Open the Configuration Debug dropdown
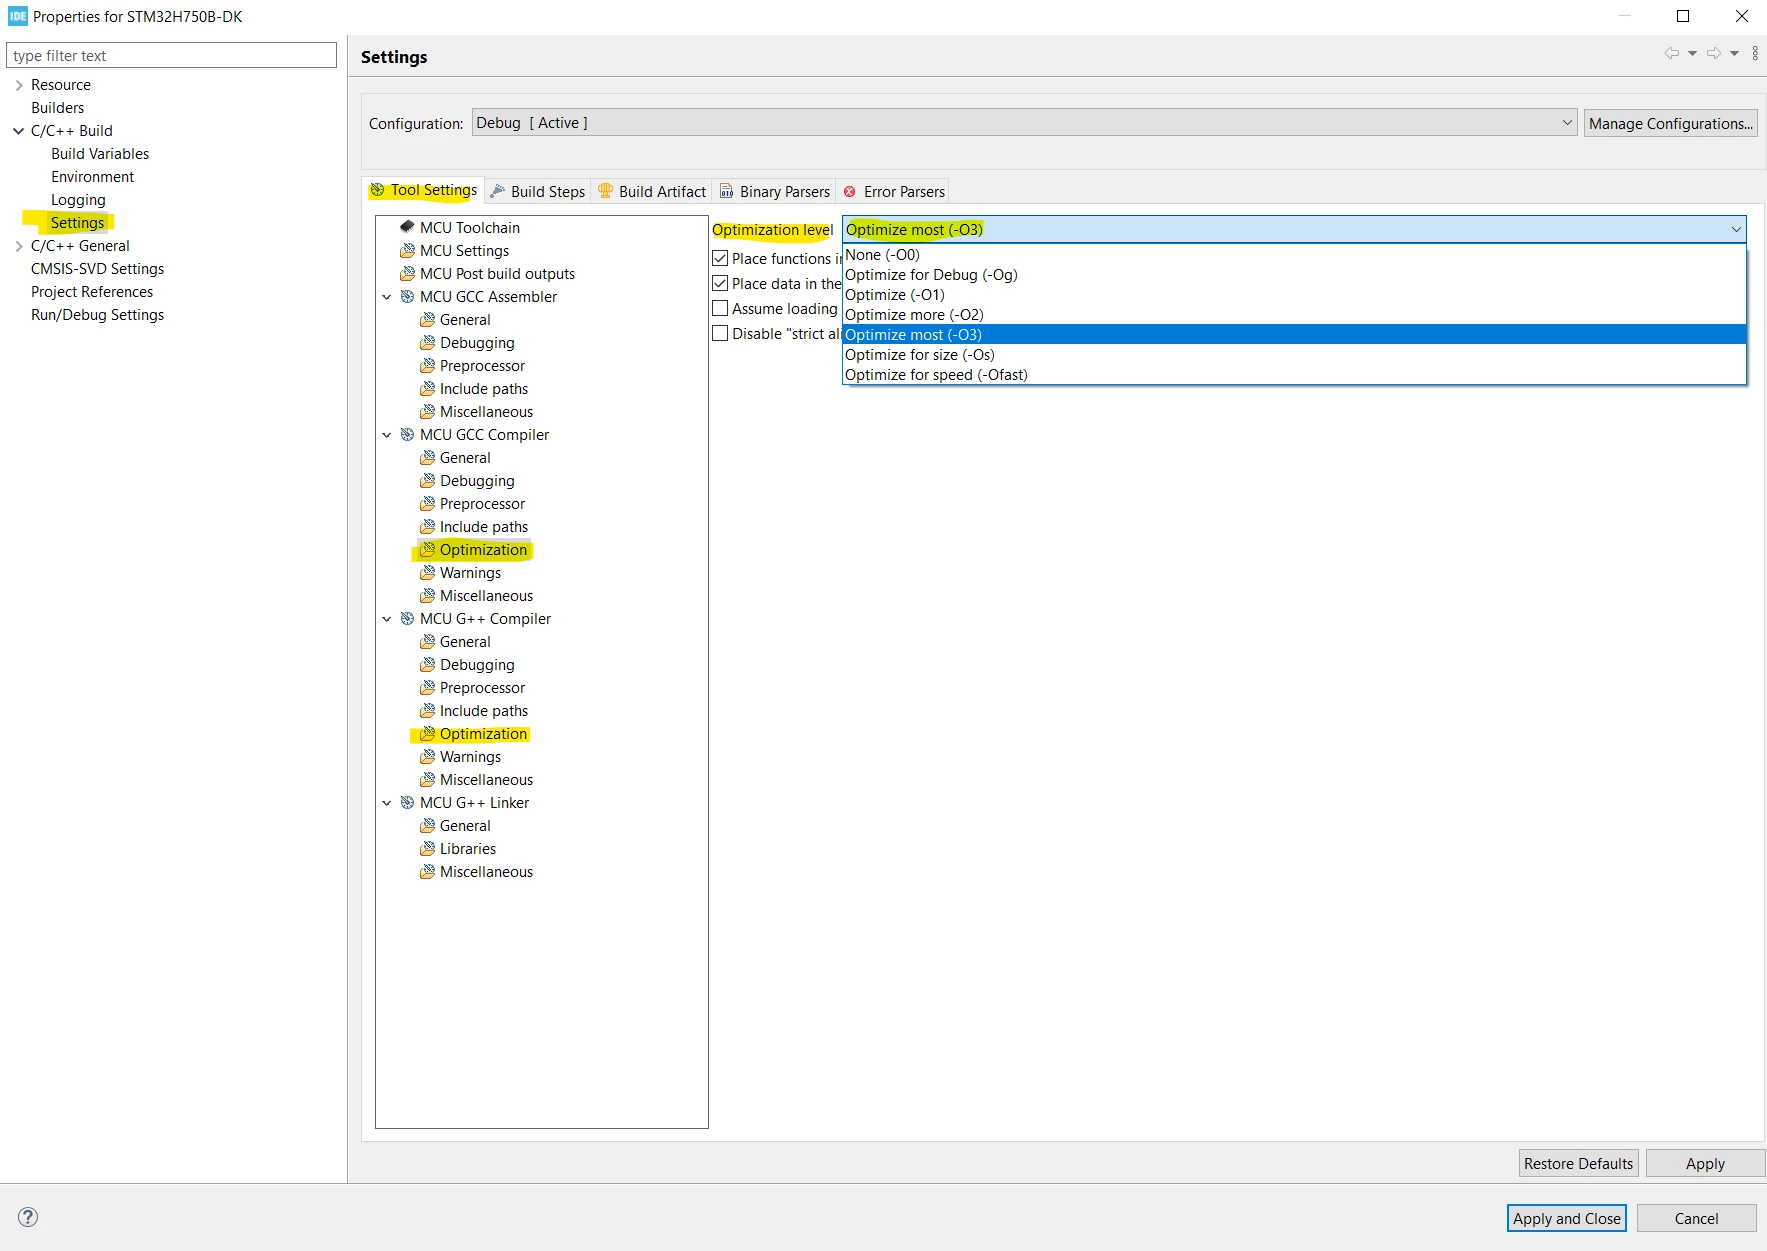 point(1024,123)
